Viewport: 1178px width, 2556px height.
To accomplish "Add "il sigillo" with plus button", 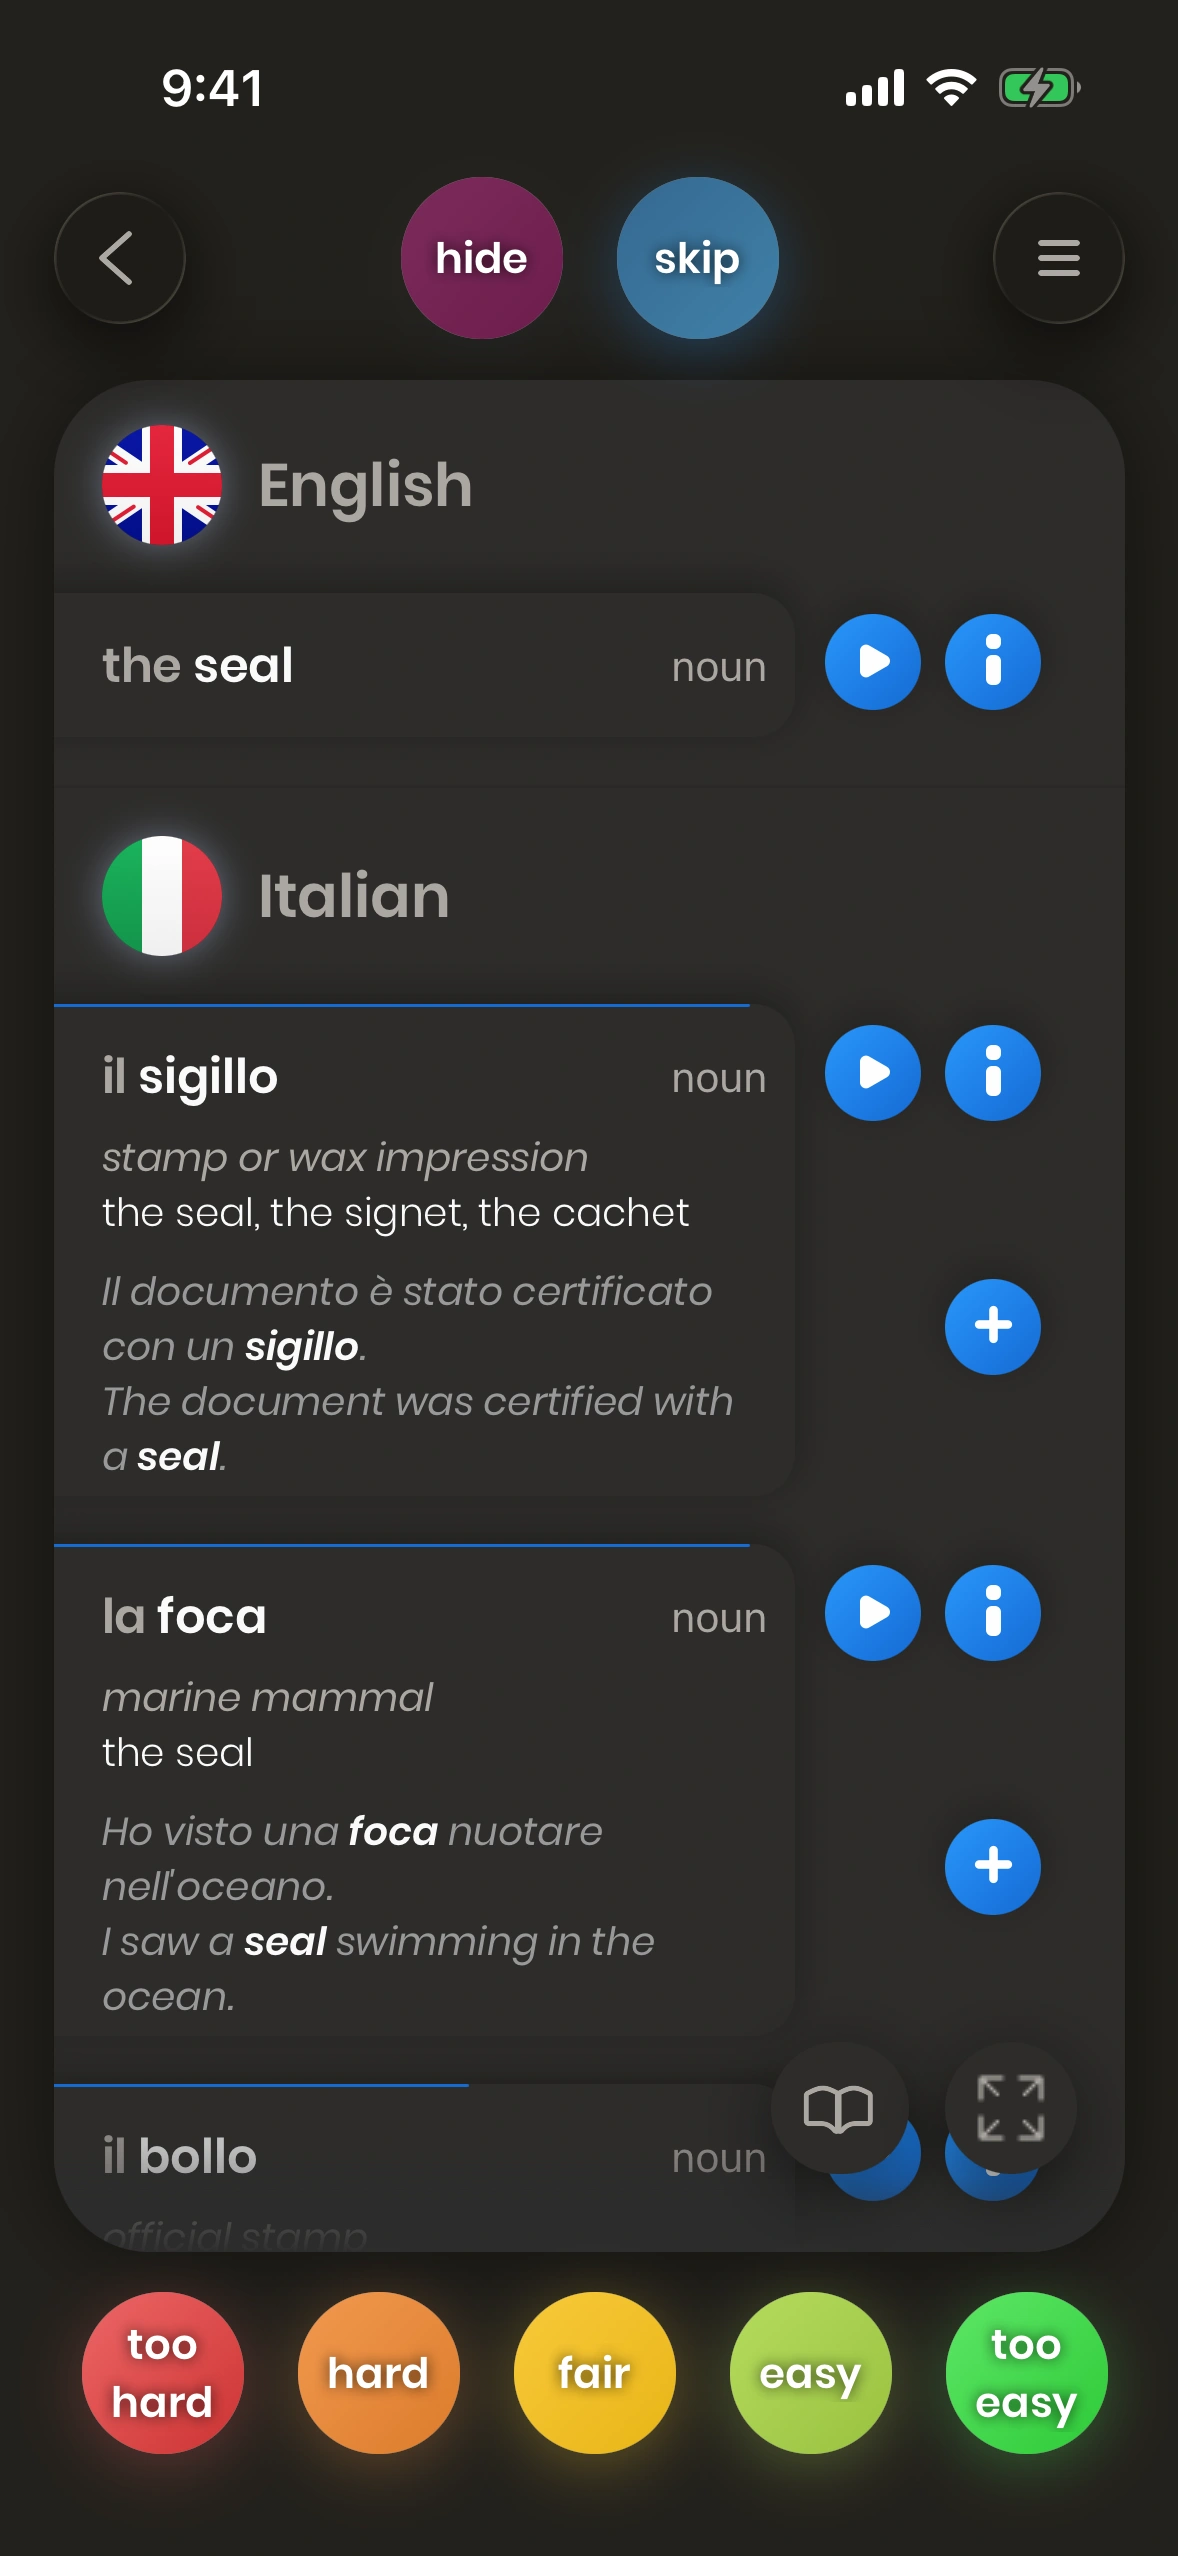I will coord(992,1326).
